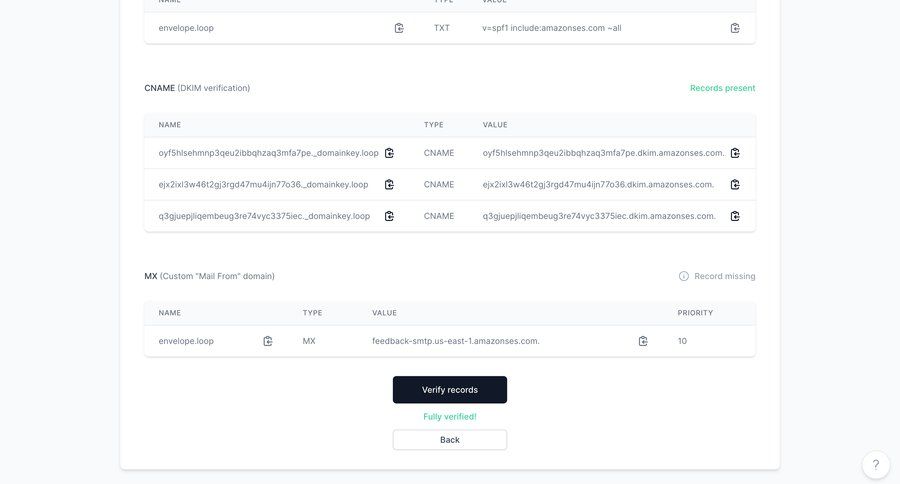This screenshot has height=484, width=900.
Task: Click the MX type cell
Action: pyautogui.click(x=309, y=341)
